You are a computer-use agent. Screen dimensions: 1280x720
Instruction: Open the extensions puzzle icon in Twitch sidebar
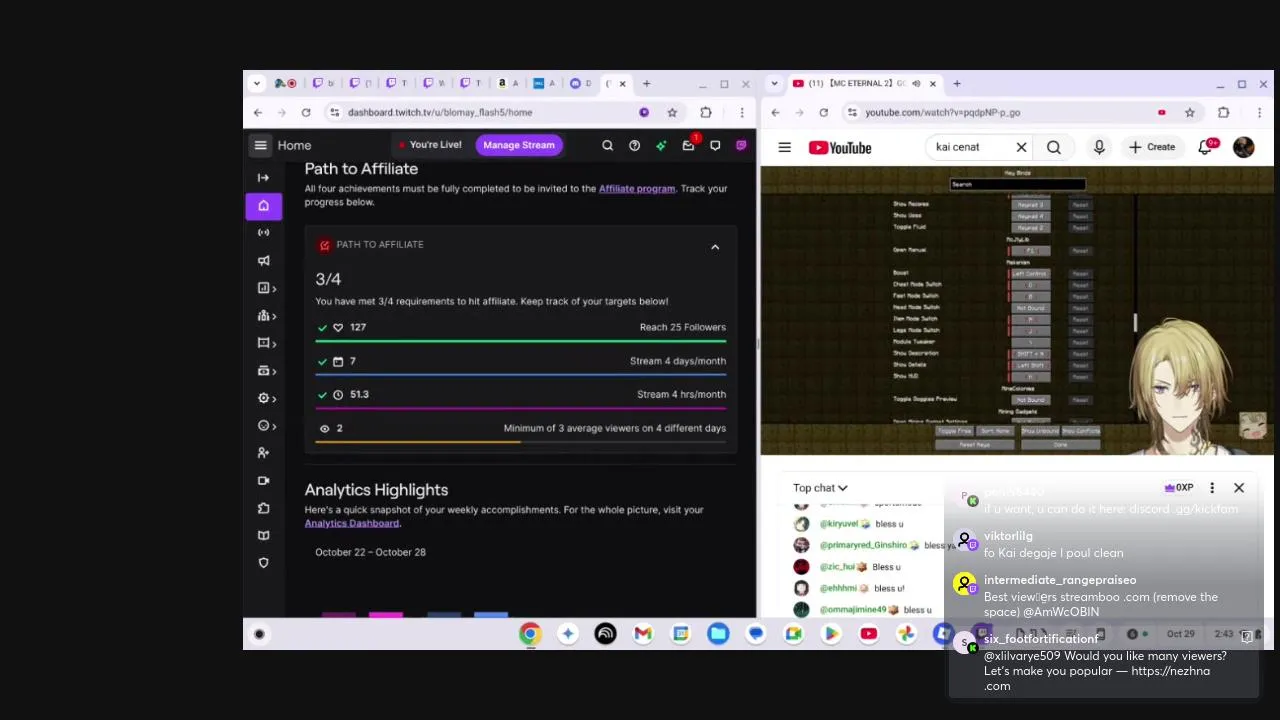[x=263, y=508]
